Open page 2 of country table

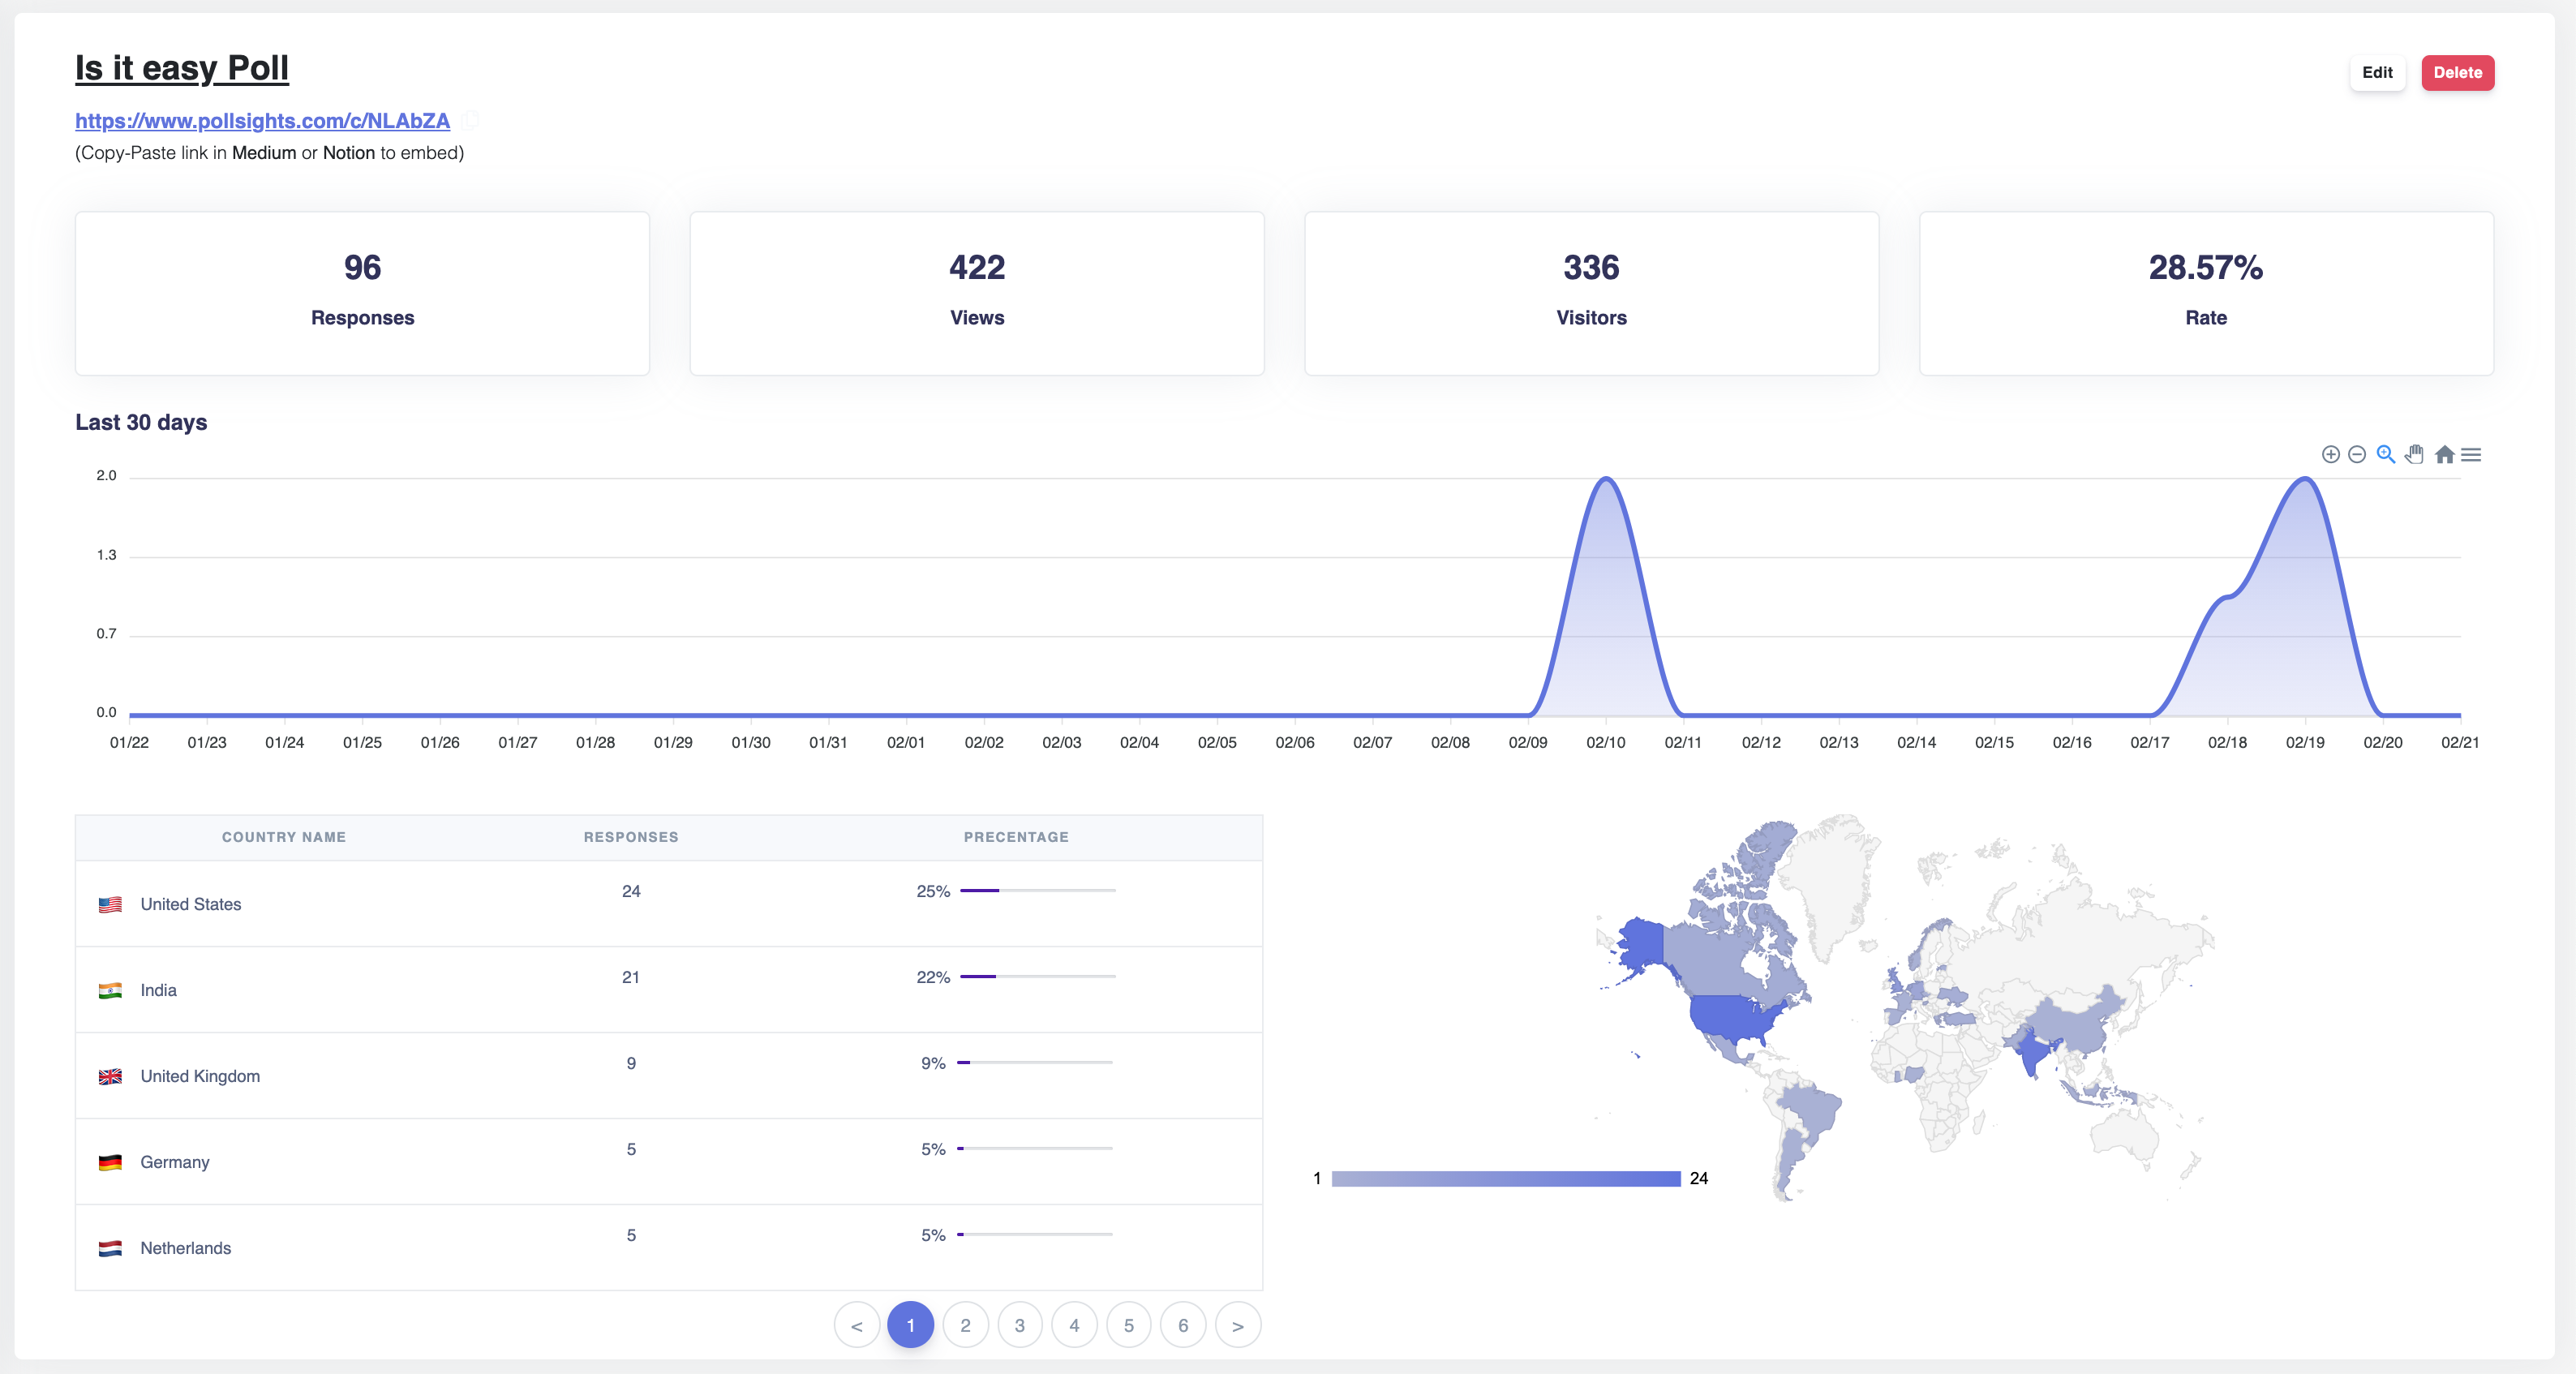pos(965,1326)
